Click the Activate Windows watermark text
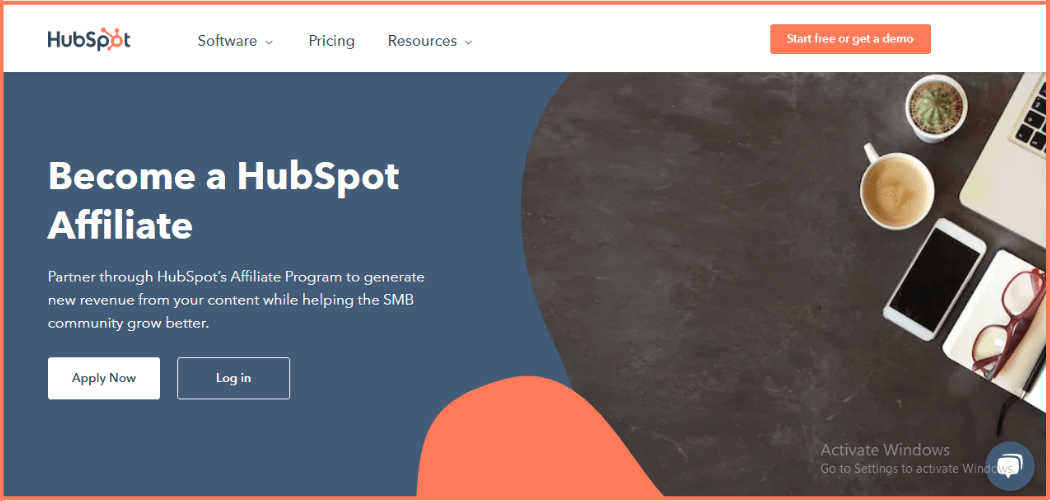 [x=885, y=449]
